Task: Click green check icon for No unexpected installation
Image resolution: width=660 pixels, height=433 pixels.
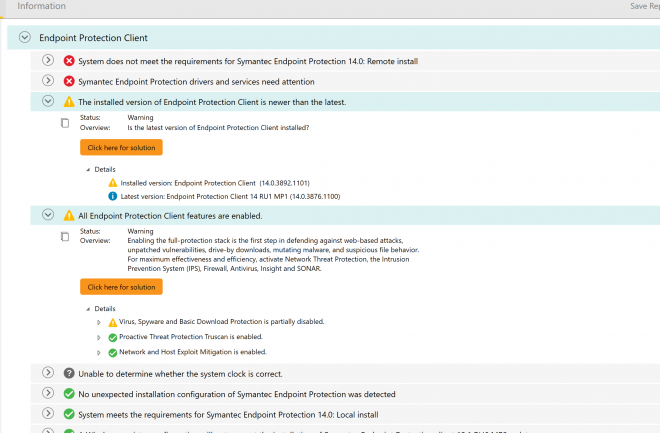Action: 69,394
